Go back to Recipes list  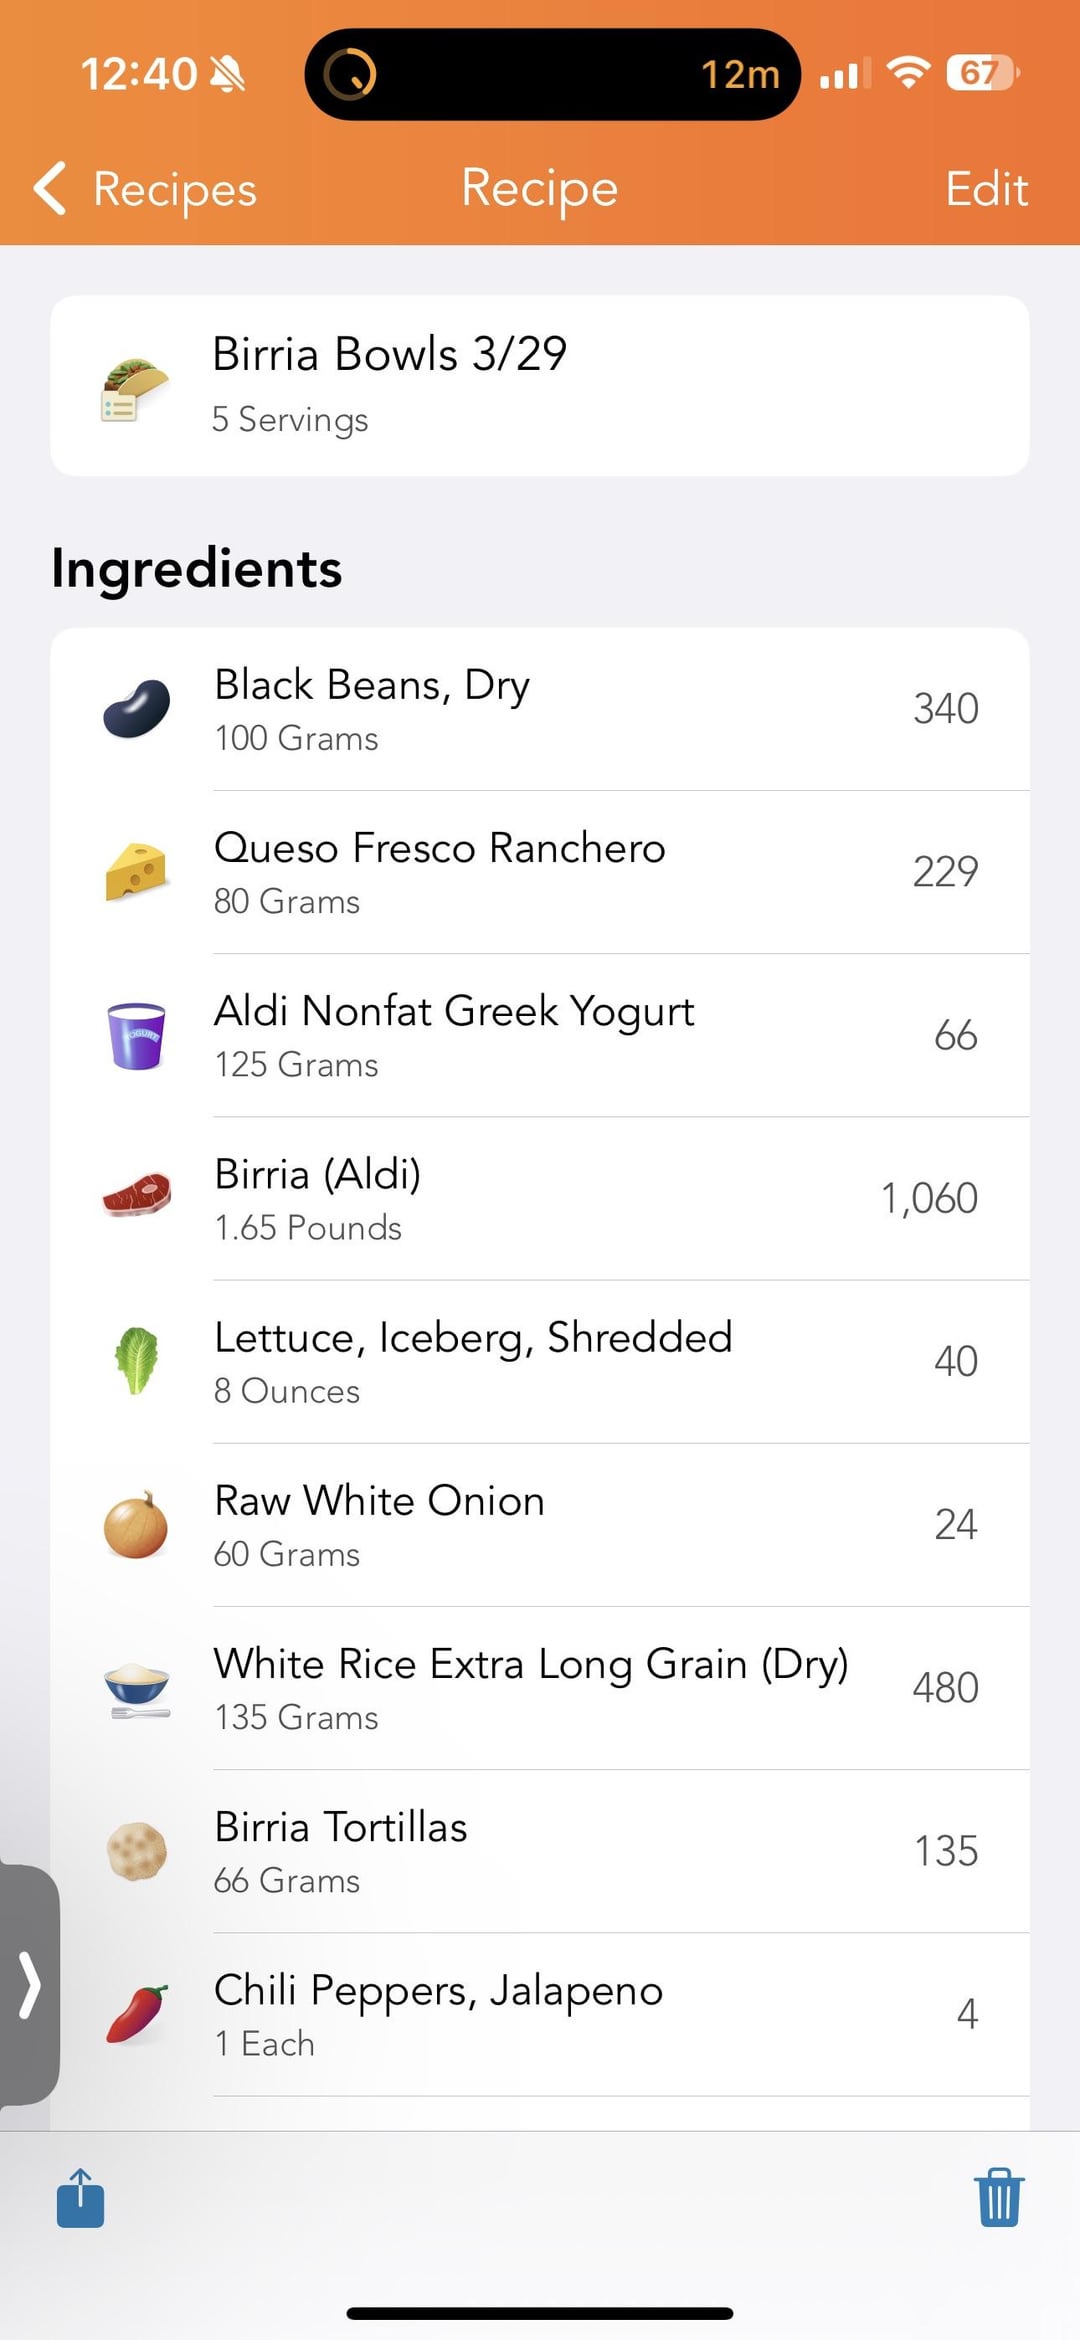point(147,189)
